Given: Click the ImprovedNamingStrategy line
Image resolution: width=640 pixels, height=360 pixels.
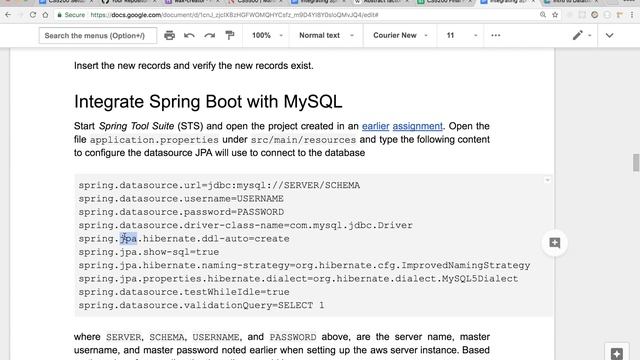Looking at the screenshot, I should (x=304, y=266).
